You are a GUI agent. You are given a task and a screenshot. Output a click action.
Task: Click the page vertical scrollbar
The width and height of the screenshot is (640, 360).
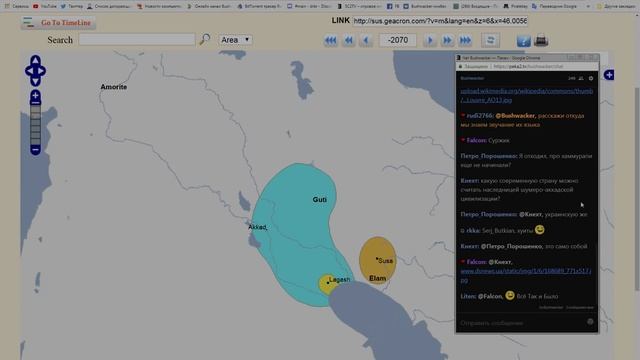(637, 188)
